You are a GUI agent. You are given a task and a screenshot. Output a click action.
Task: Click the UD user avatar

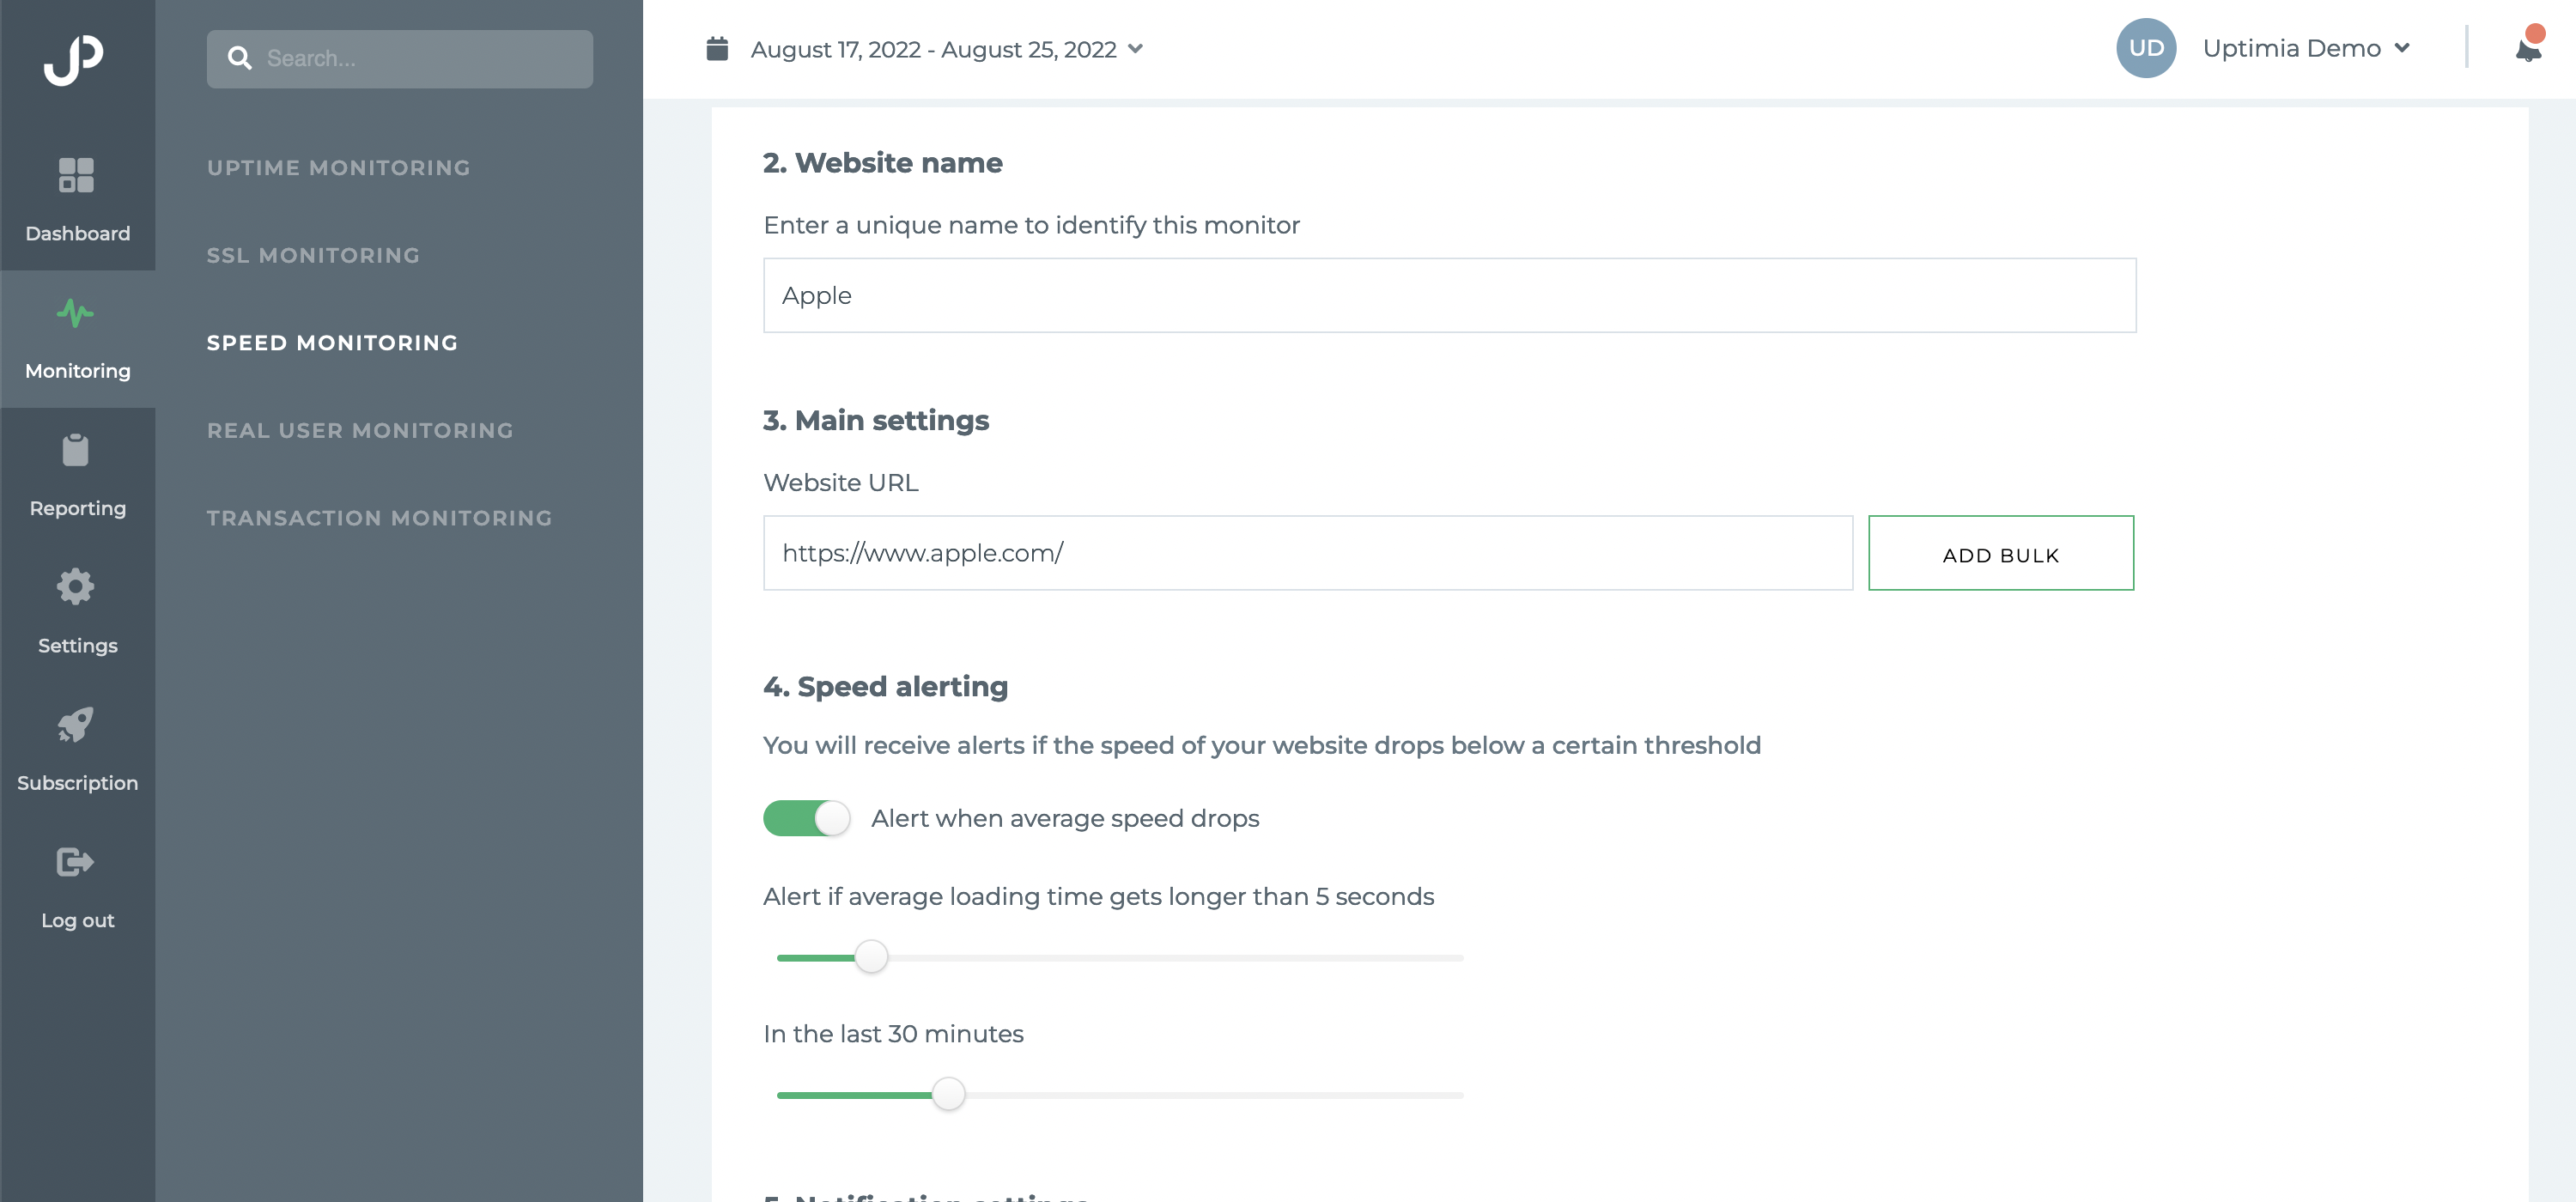(2146, 48)
